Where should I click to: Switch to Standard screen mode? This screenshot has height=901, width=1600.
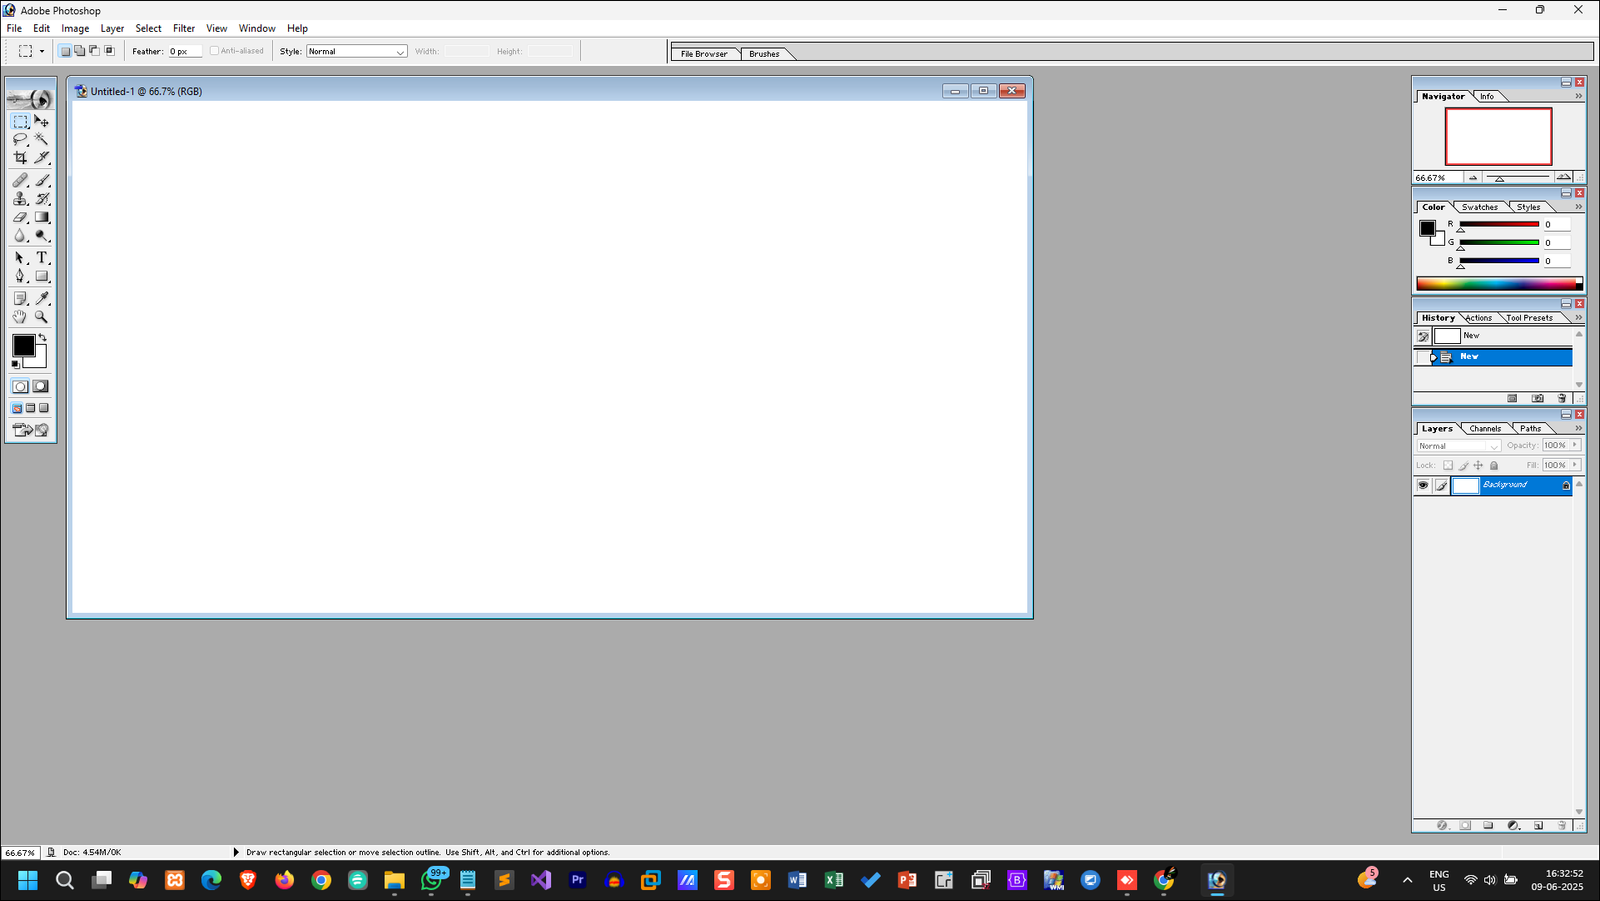click(17, 408)
